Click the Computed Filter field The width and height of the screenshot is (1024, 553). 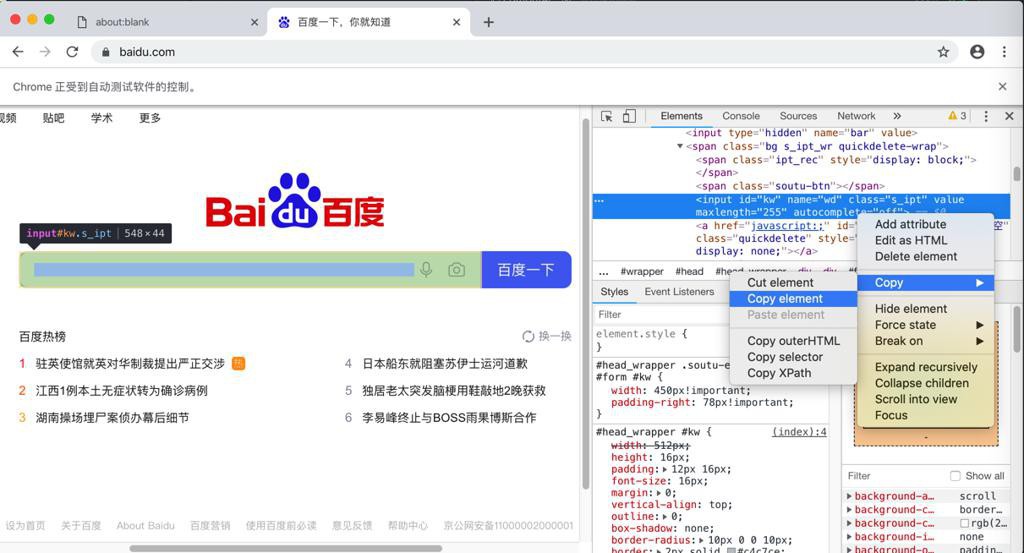(x=895, y=476)
